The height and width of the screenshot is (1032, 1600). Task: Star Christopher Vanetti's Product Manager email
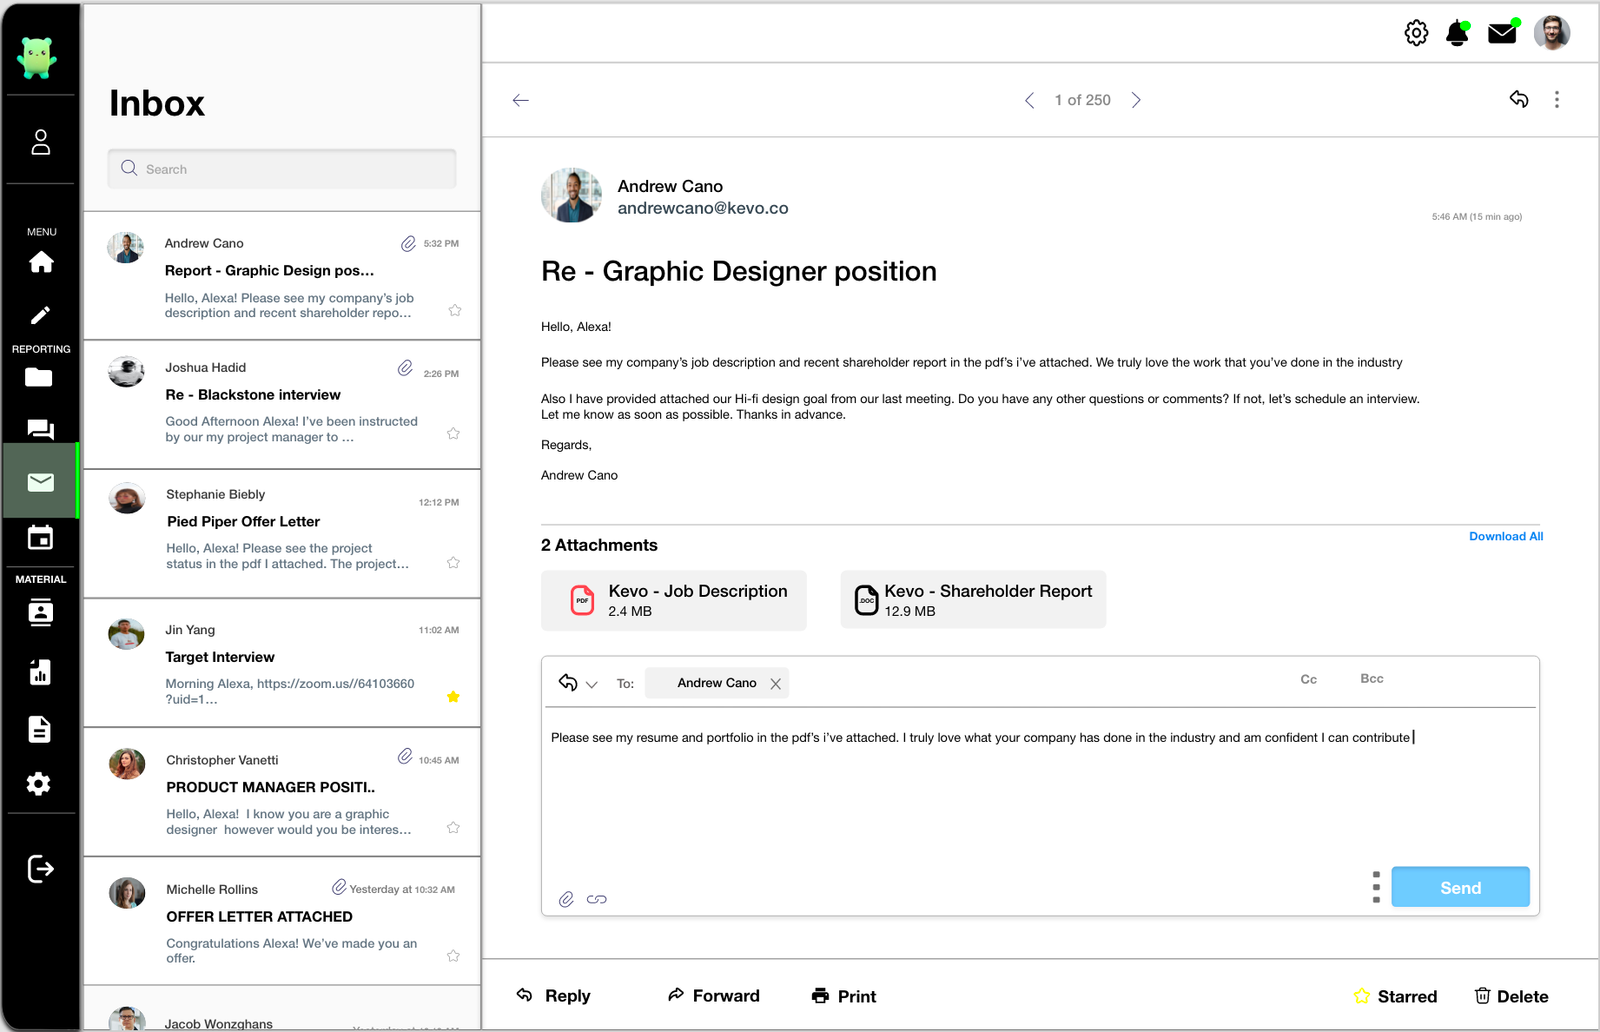[453, 828]
